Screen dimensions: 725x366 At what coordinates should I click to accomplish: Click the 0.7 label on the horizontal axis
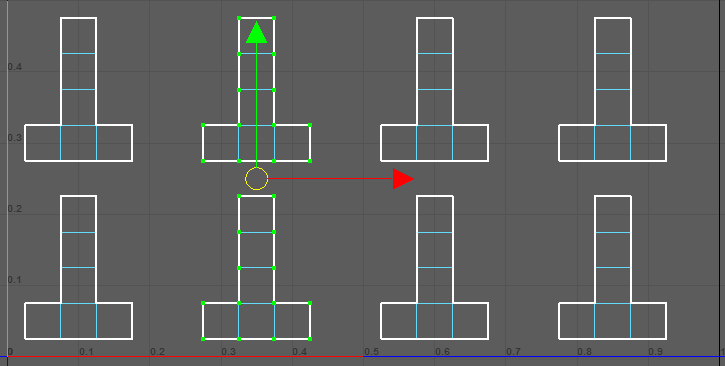[x=514, y=352]
